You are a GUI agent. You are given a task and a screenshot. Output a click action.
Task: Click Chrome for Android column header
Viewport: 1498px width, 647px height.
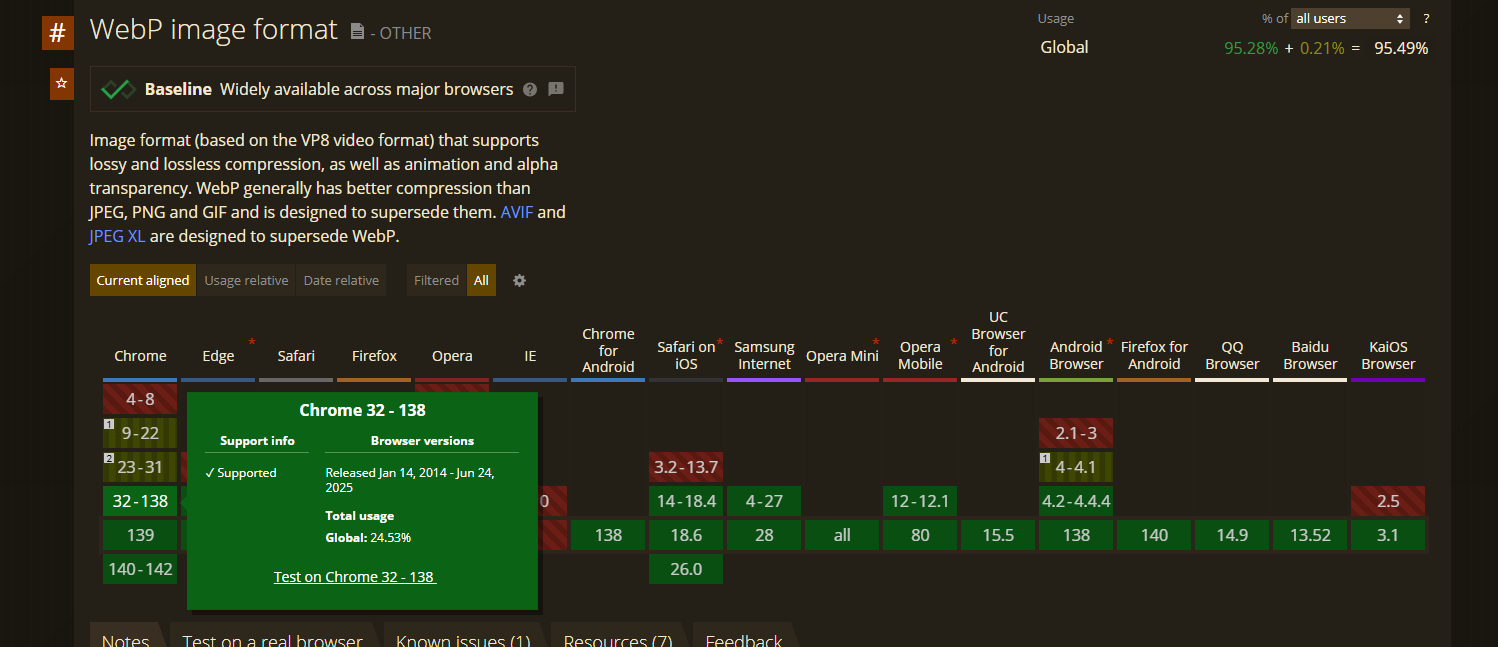[x=608, y=351]
